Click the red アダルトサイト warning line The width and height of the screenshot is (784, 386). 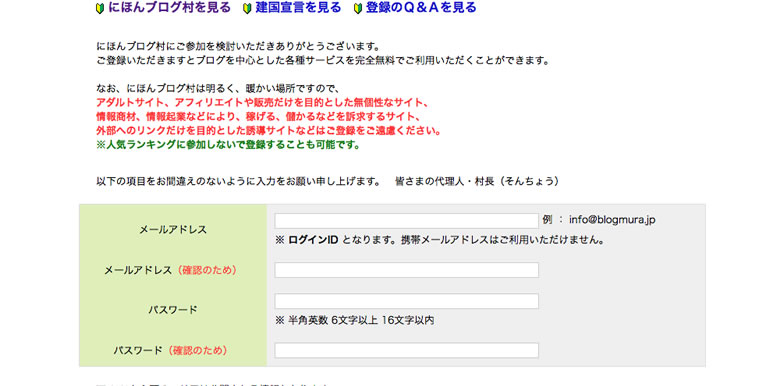pos(262,104)
